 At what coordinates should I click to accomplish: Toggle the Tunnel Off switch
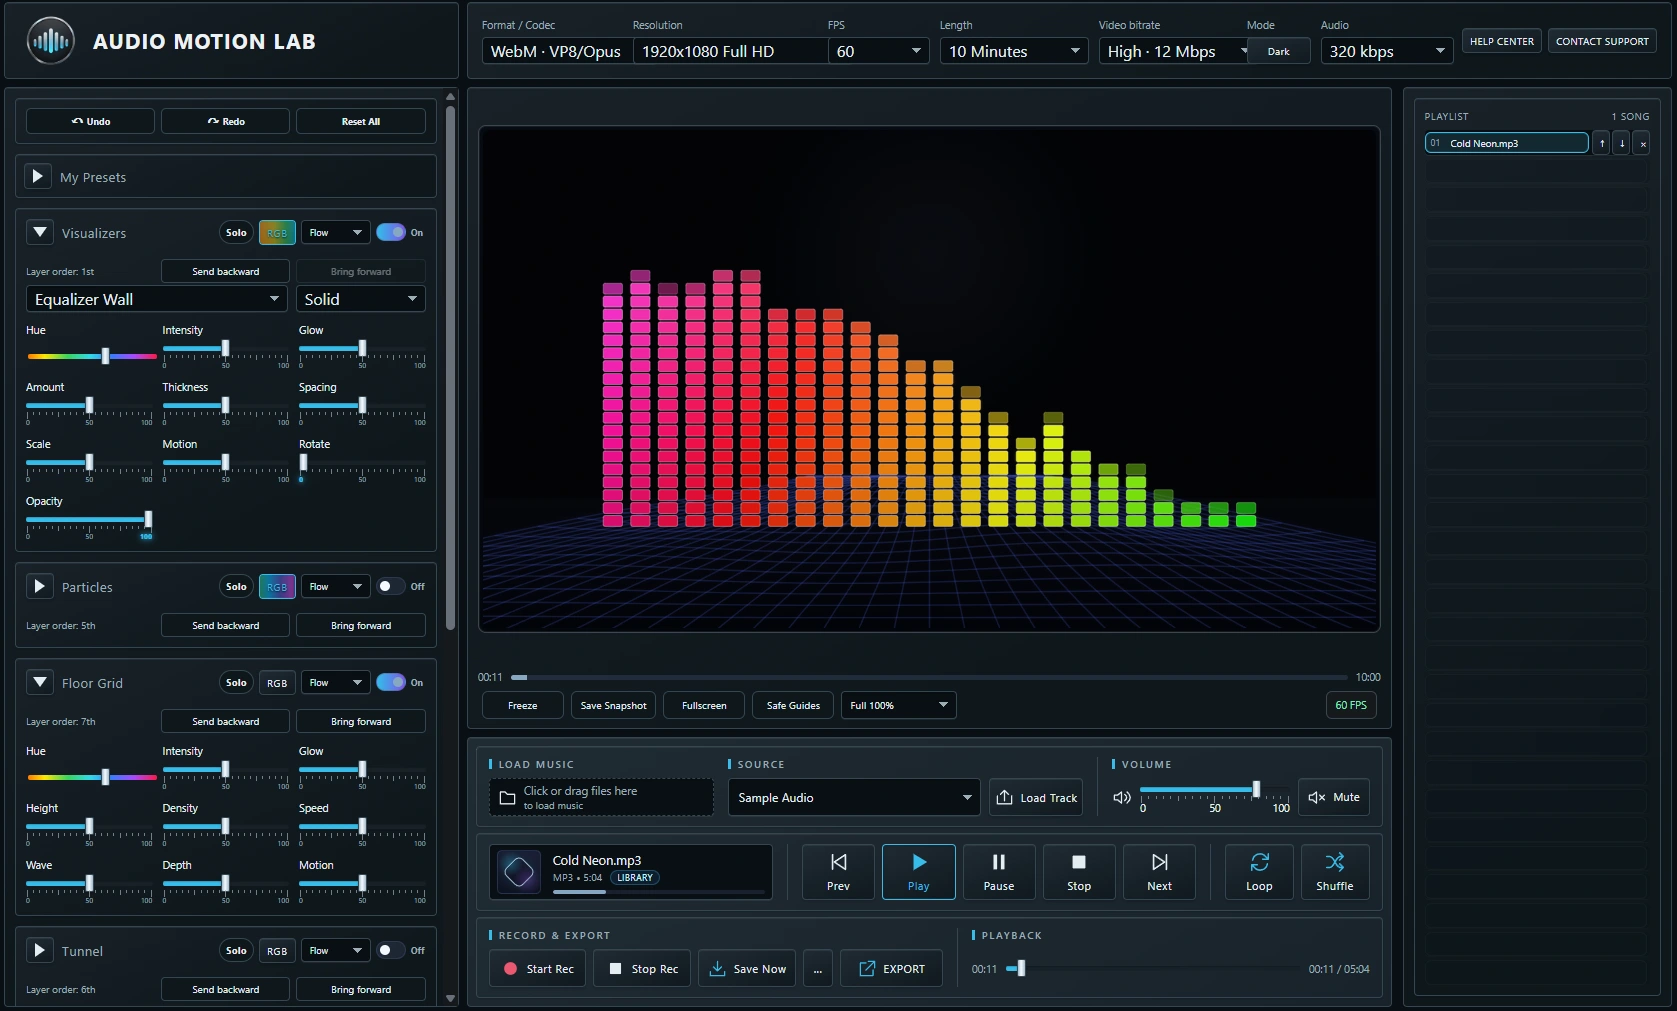click(x=391, y=950)
